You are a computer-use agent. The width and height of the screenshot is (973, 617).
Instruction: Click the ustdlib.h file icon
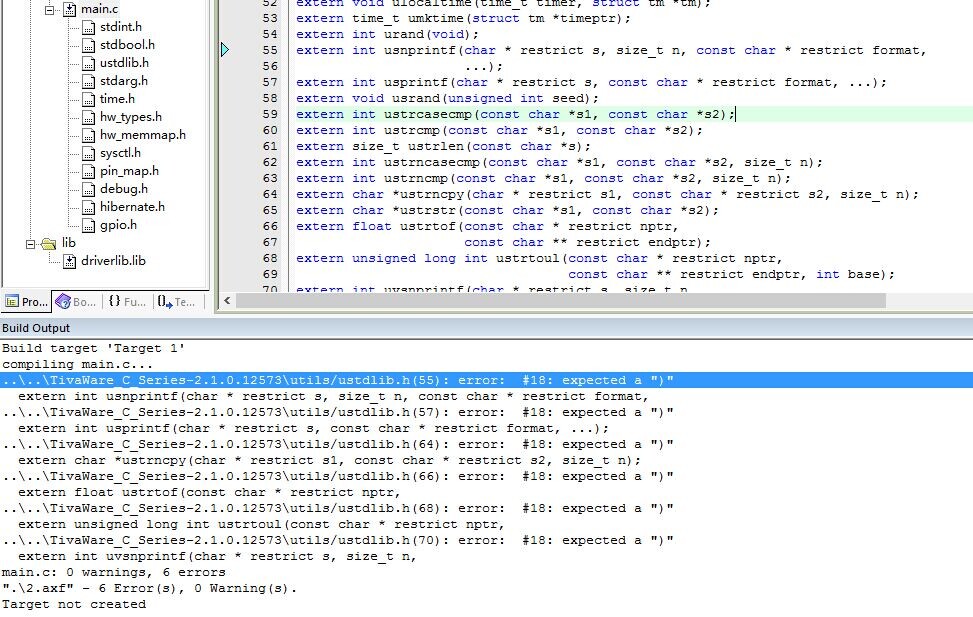click(x=89, y=63)
